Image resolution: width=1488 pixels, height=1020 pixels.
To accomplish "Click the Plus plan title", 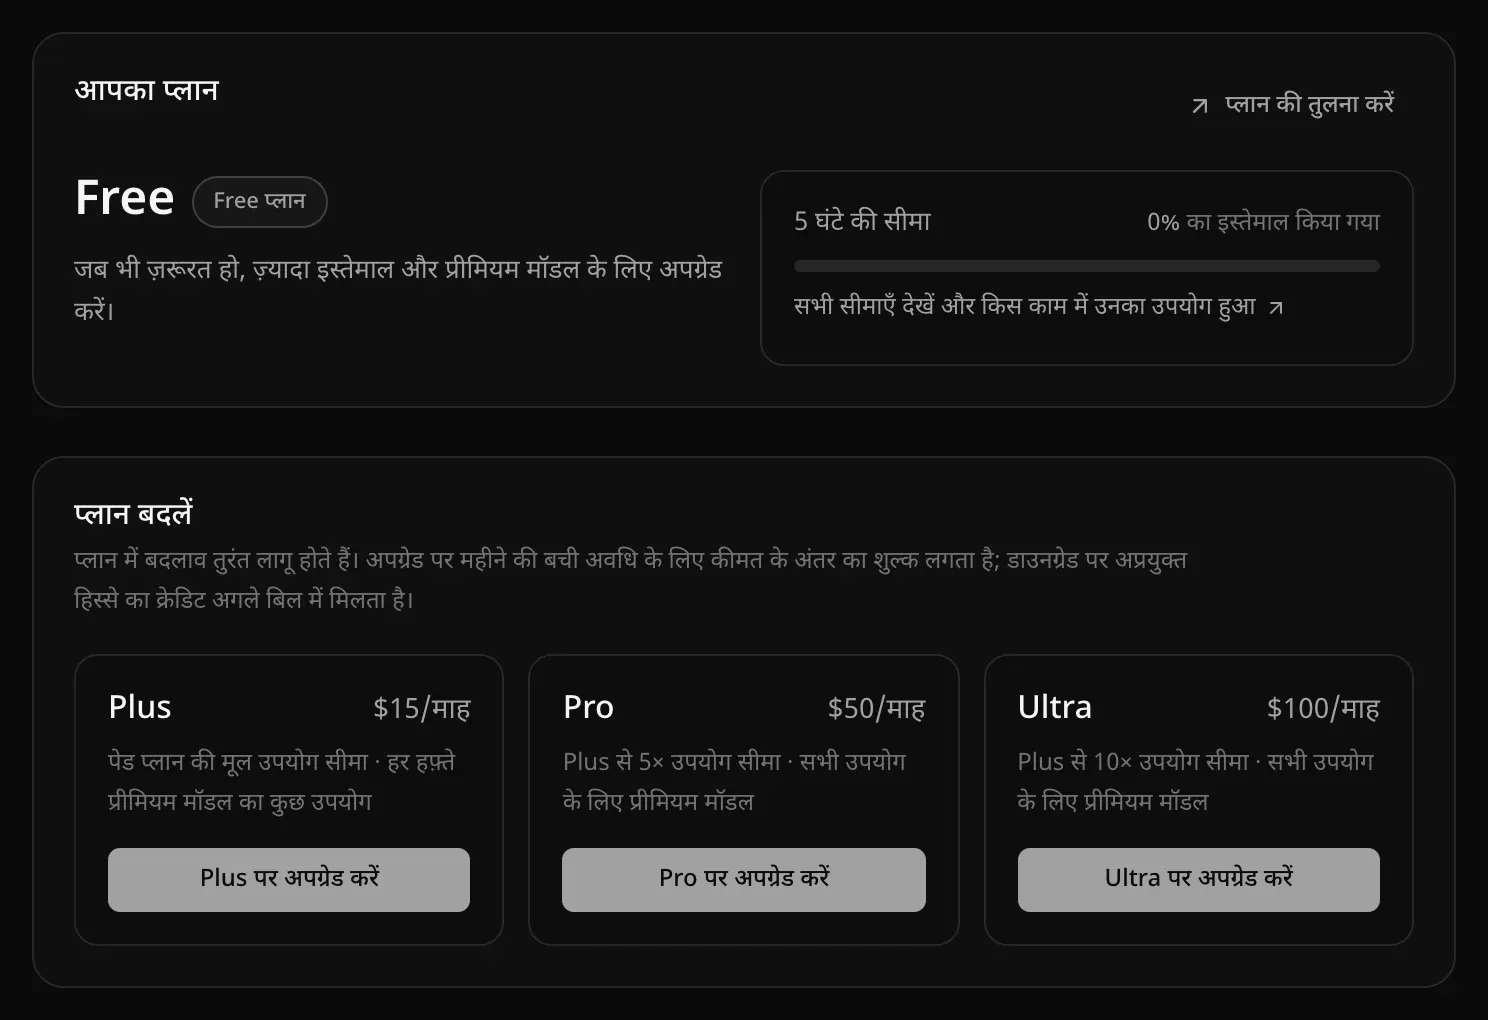I will [140, 707].
